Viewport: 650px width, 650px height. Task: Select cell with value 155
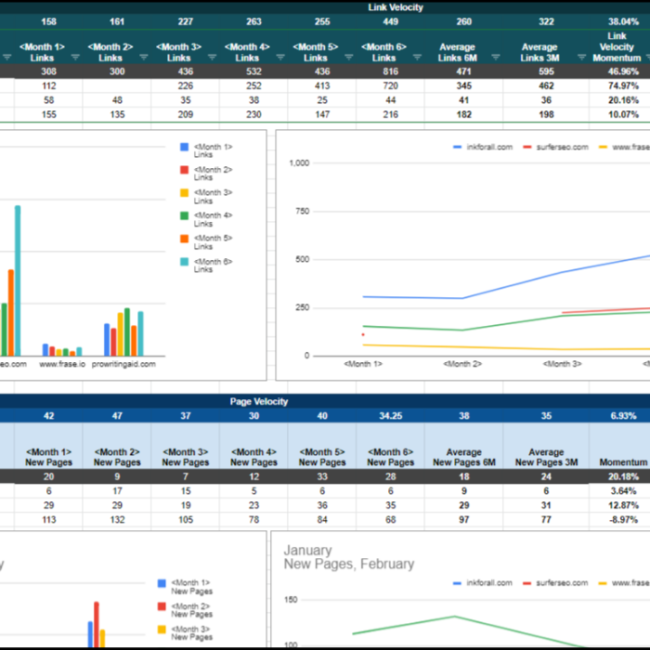pyautogui.click(x=49, y=114)
